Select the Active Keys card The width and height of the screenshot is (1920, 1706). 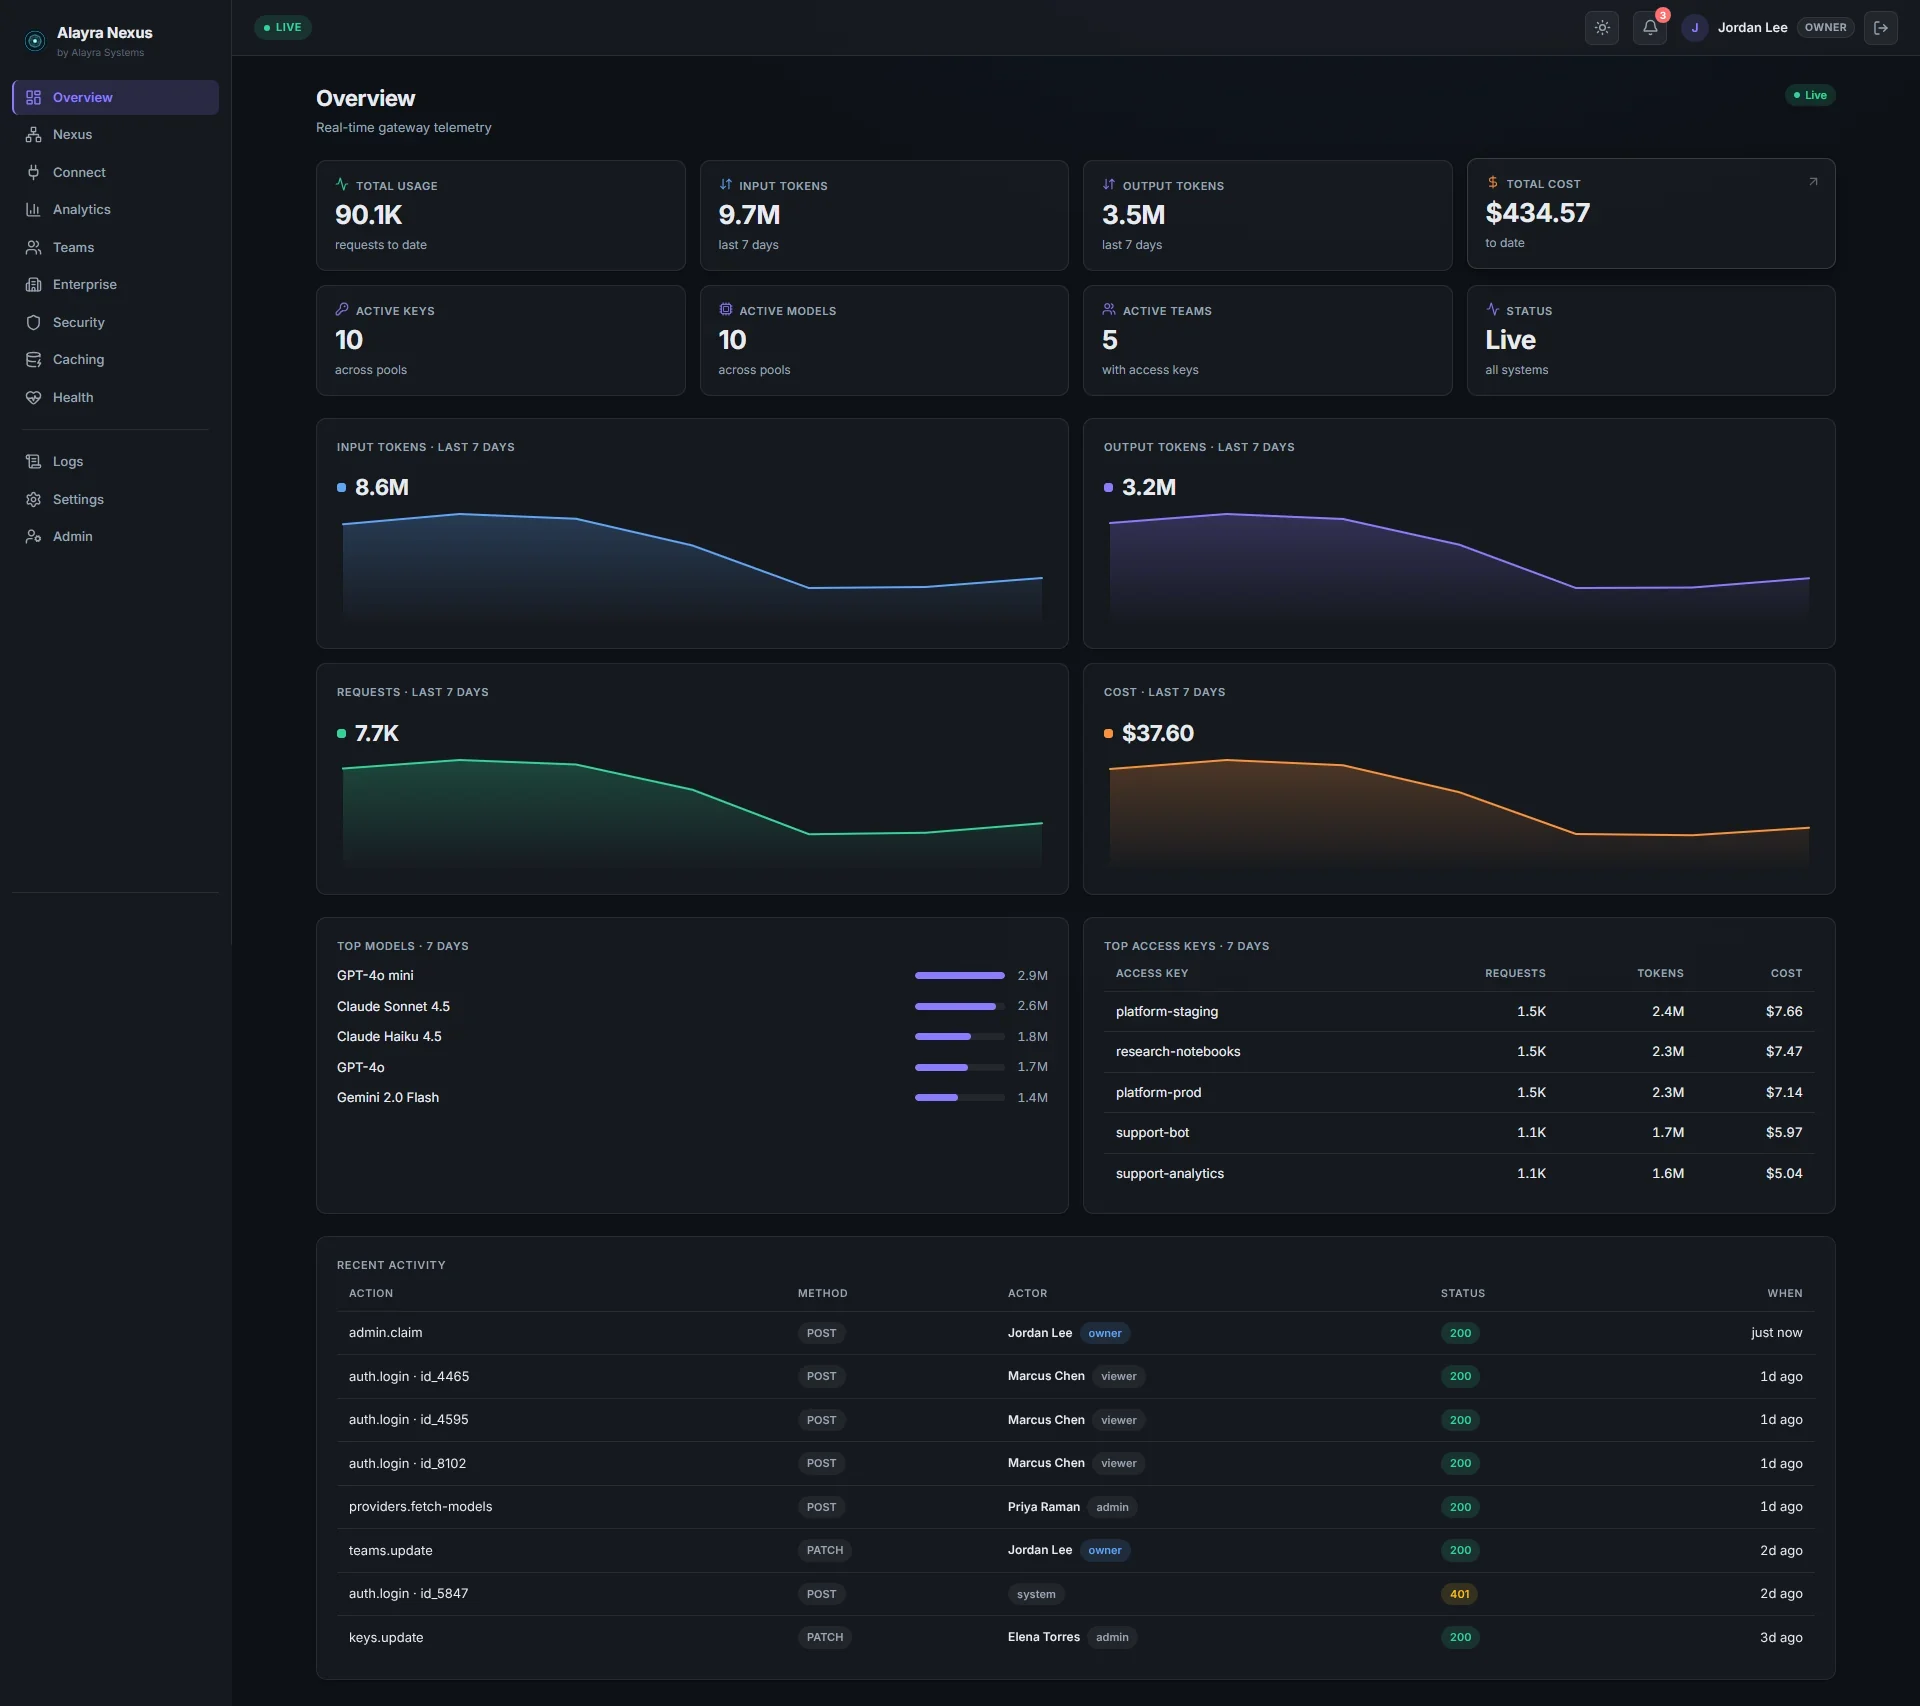click(500, 340)
